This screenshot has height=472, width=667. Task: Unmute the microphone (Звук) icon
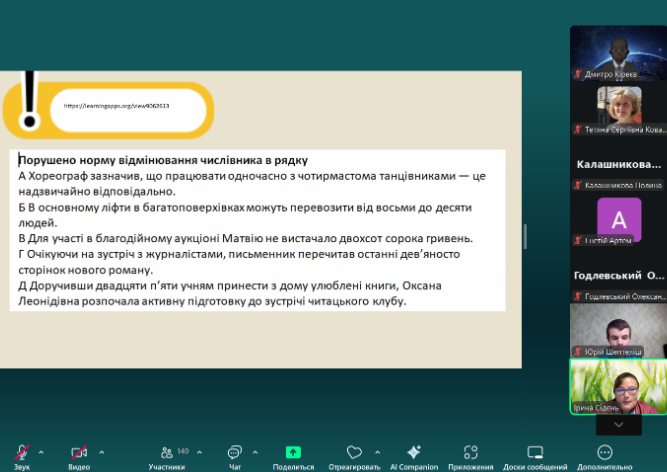(21, 452)
